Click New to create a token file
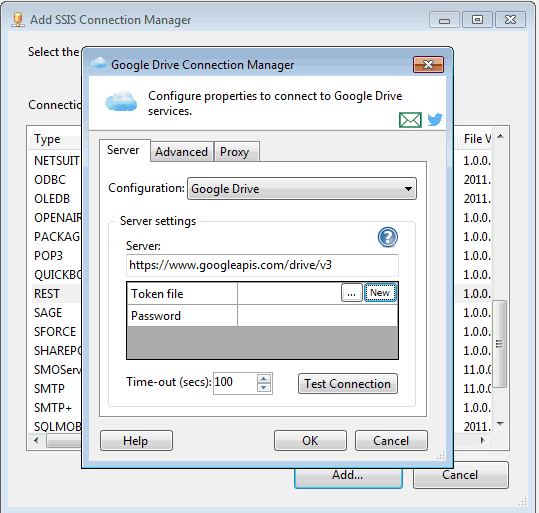 pyautogui.click(x=380, y=293)
